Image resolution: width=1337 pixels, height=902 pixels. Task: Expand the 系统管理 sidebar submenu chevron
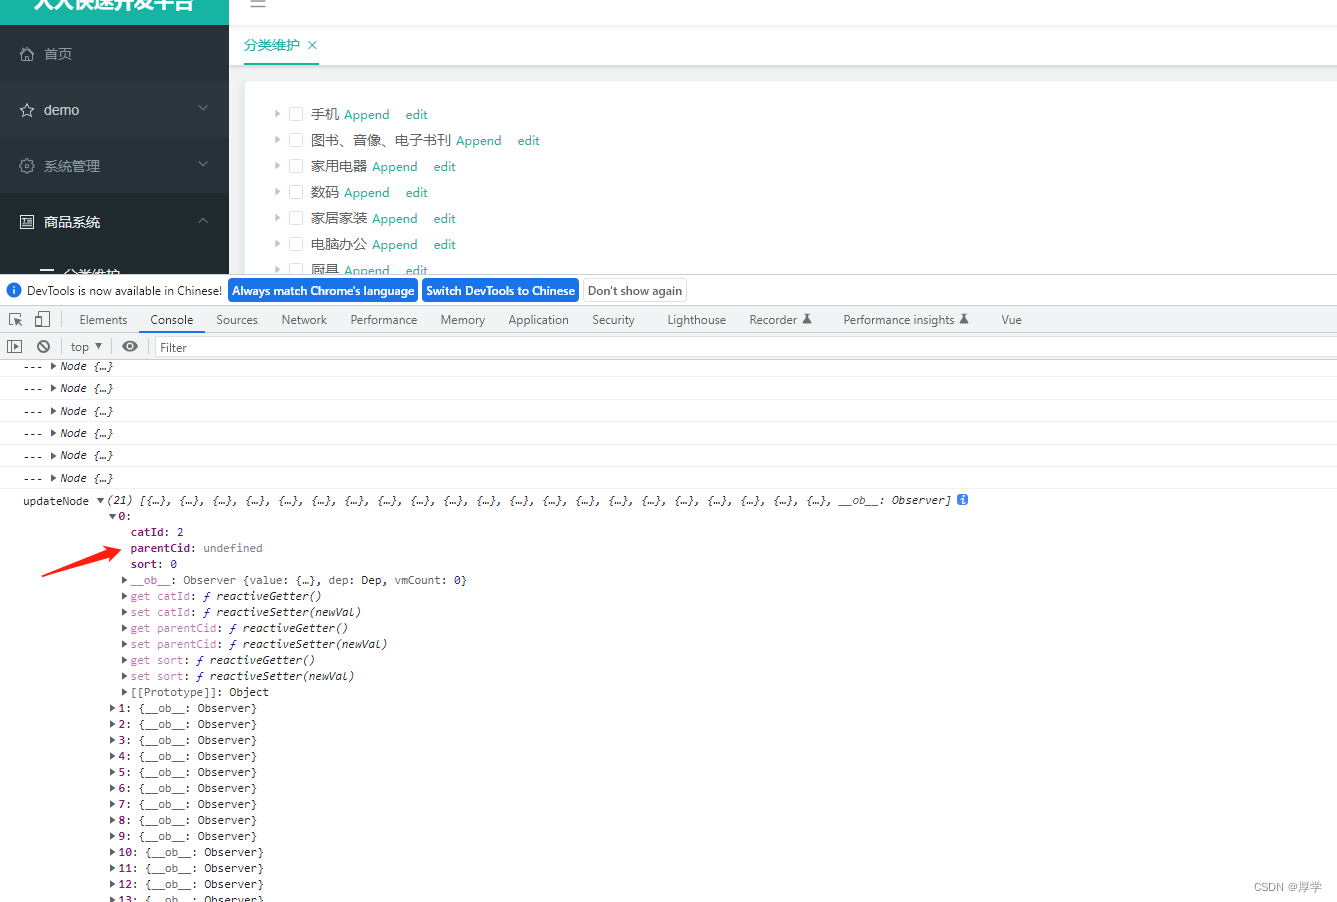click(x=203, y=164)
